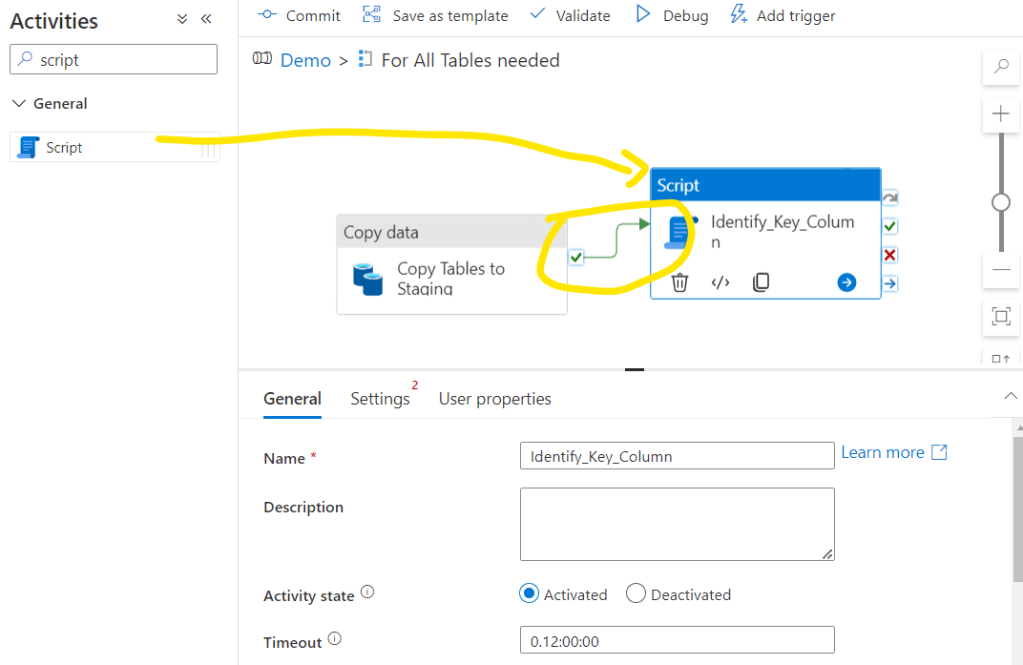
Task: Zoom out with the minus button
Action: click(x=1000, y=270)
